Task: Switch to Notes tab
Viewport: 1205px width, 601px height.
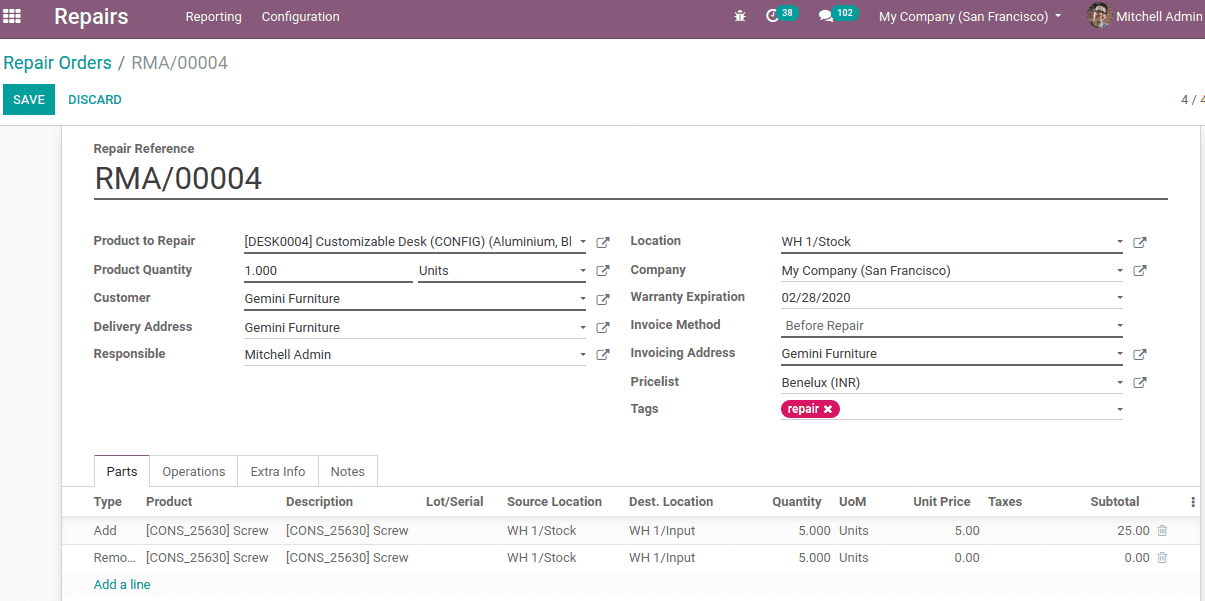Action: click(348, 472)
